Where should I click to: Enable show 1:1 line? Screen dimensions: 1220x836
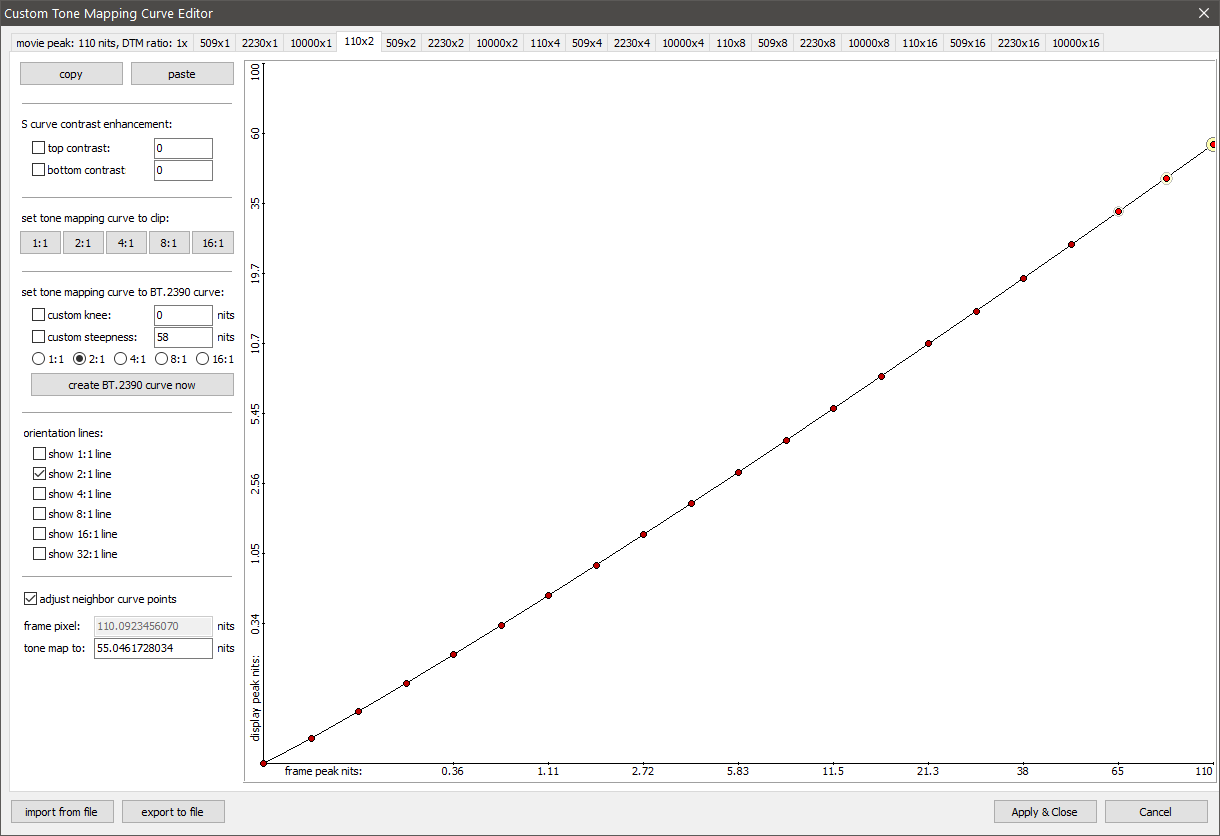click(39, 454)
